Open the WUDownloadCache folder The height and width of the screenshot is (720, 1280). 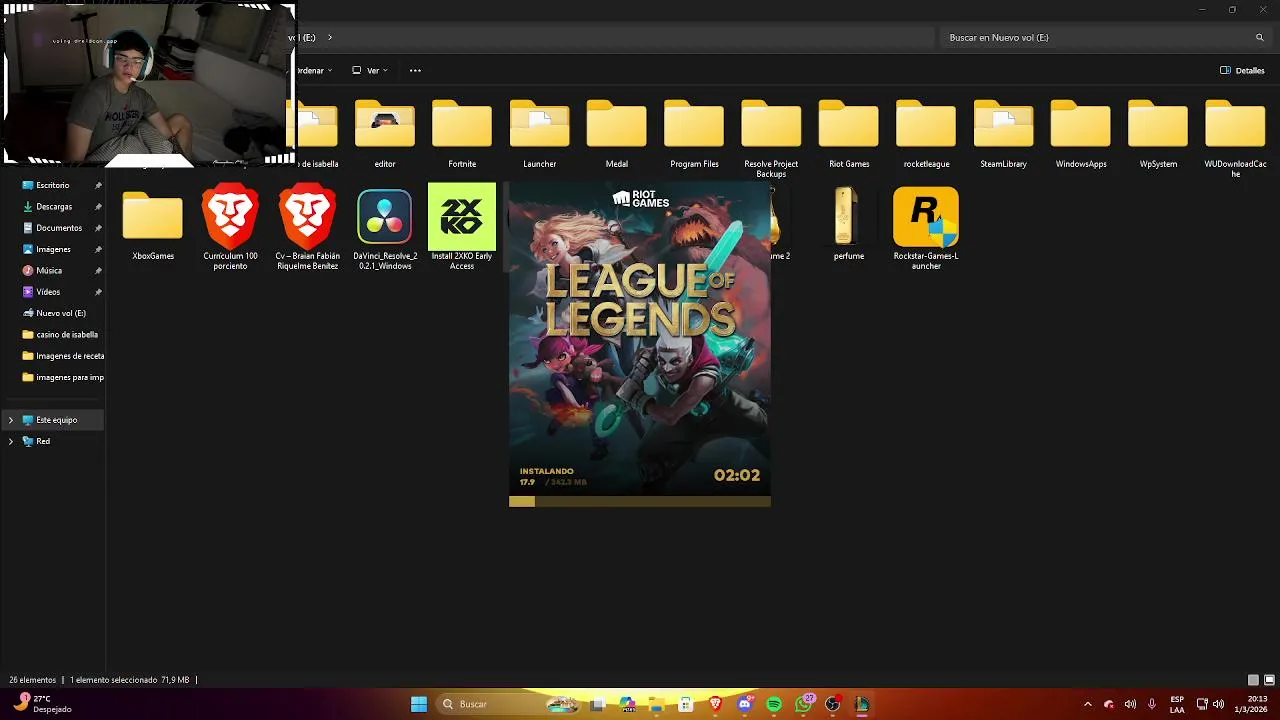[x=1235, y=138]
